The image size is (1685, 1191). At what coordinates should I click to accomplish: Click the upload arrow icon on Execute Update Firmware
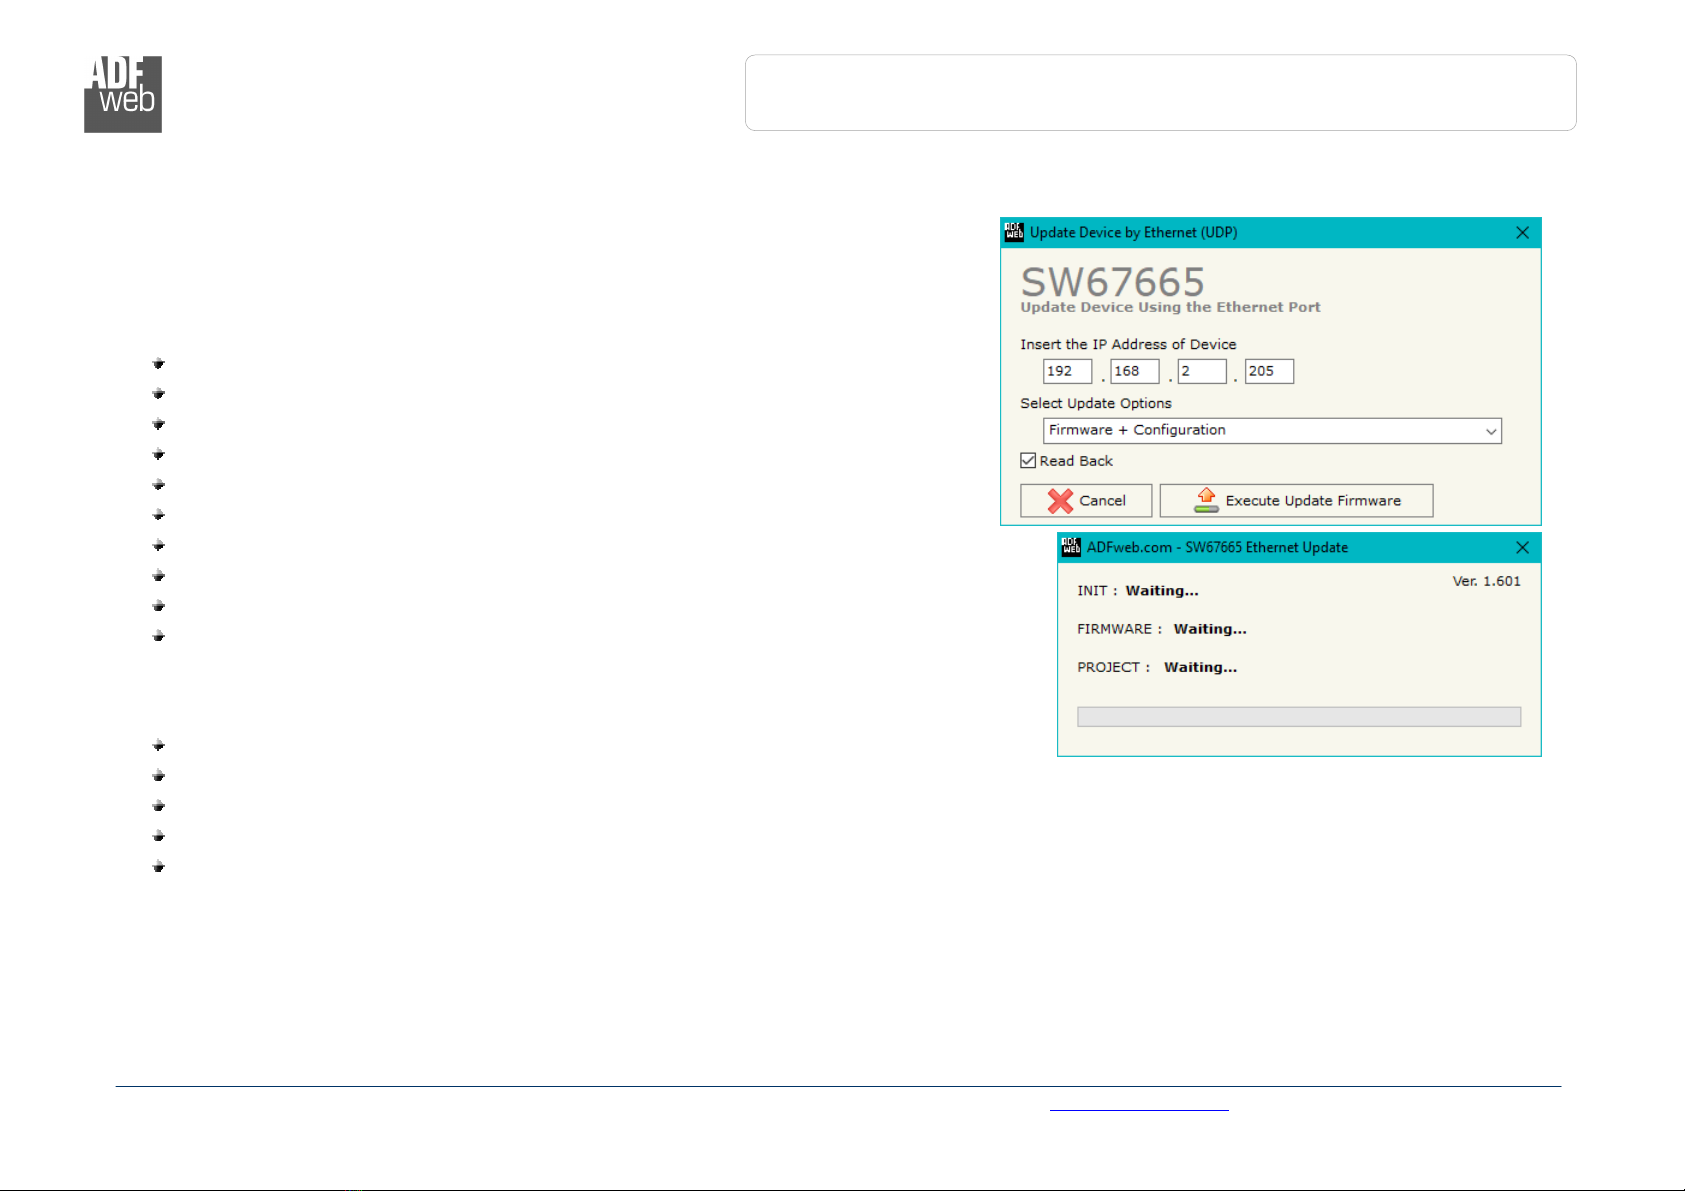click(x=1206, y=500)
